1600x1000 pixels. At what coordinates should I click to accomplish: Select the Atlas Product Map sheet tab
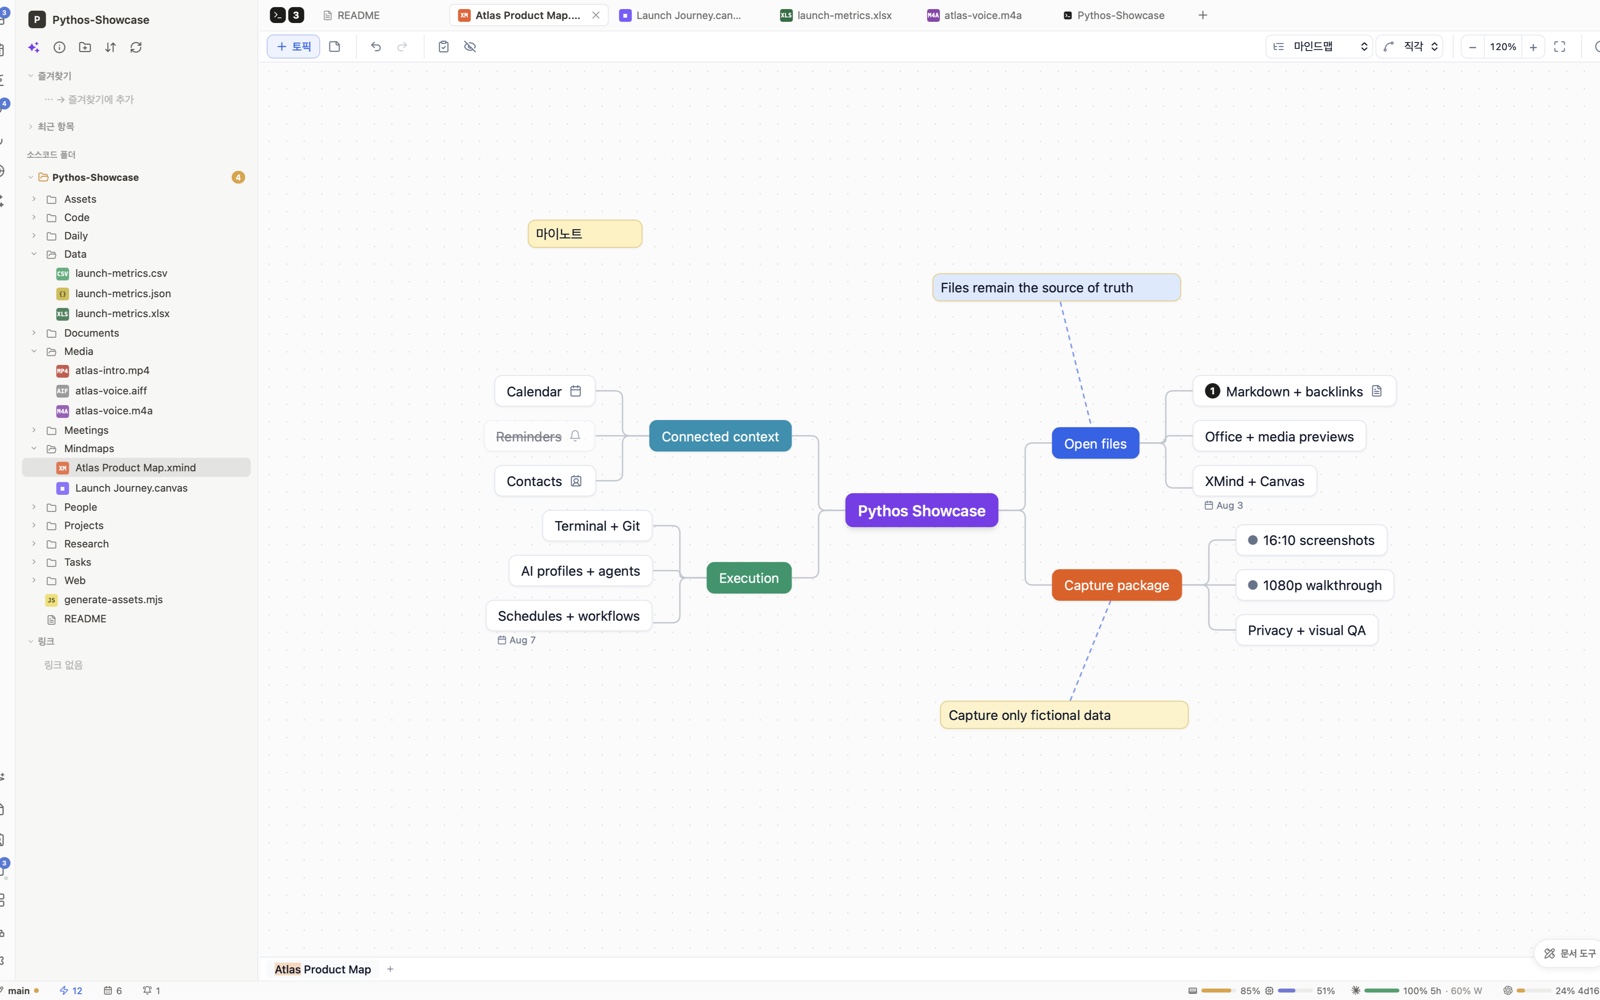[x=323, y=969]
